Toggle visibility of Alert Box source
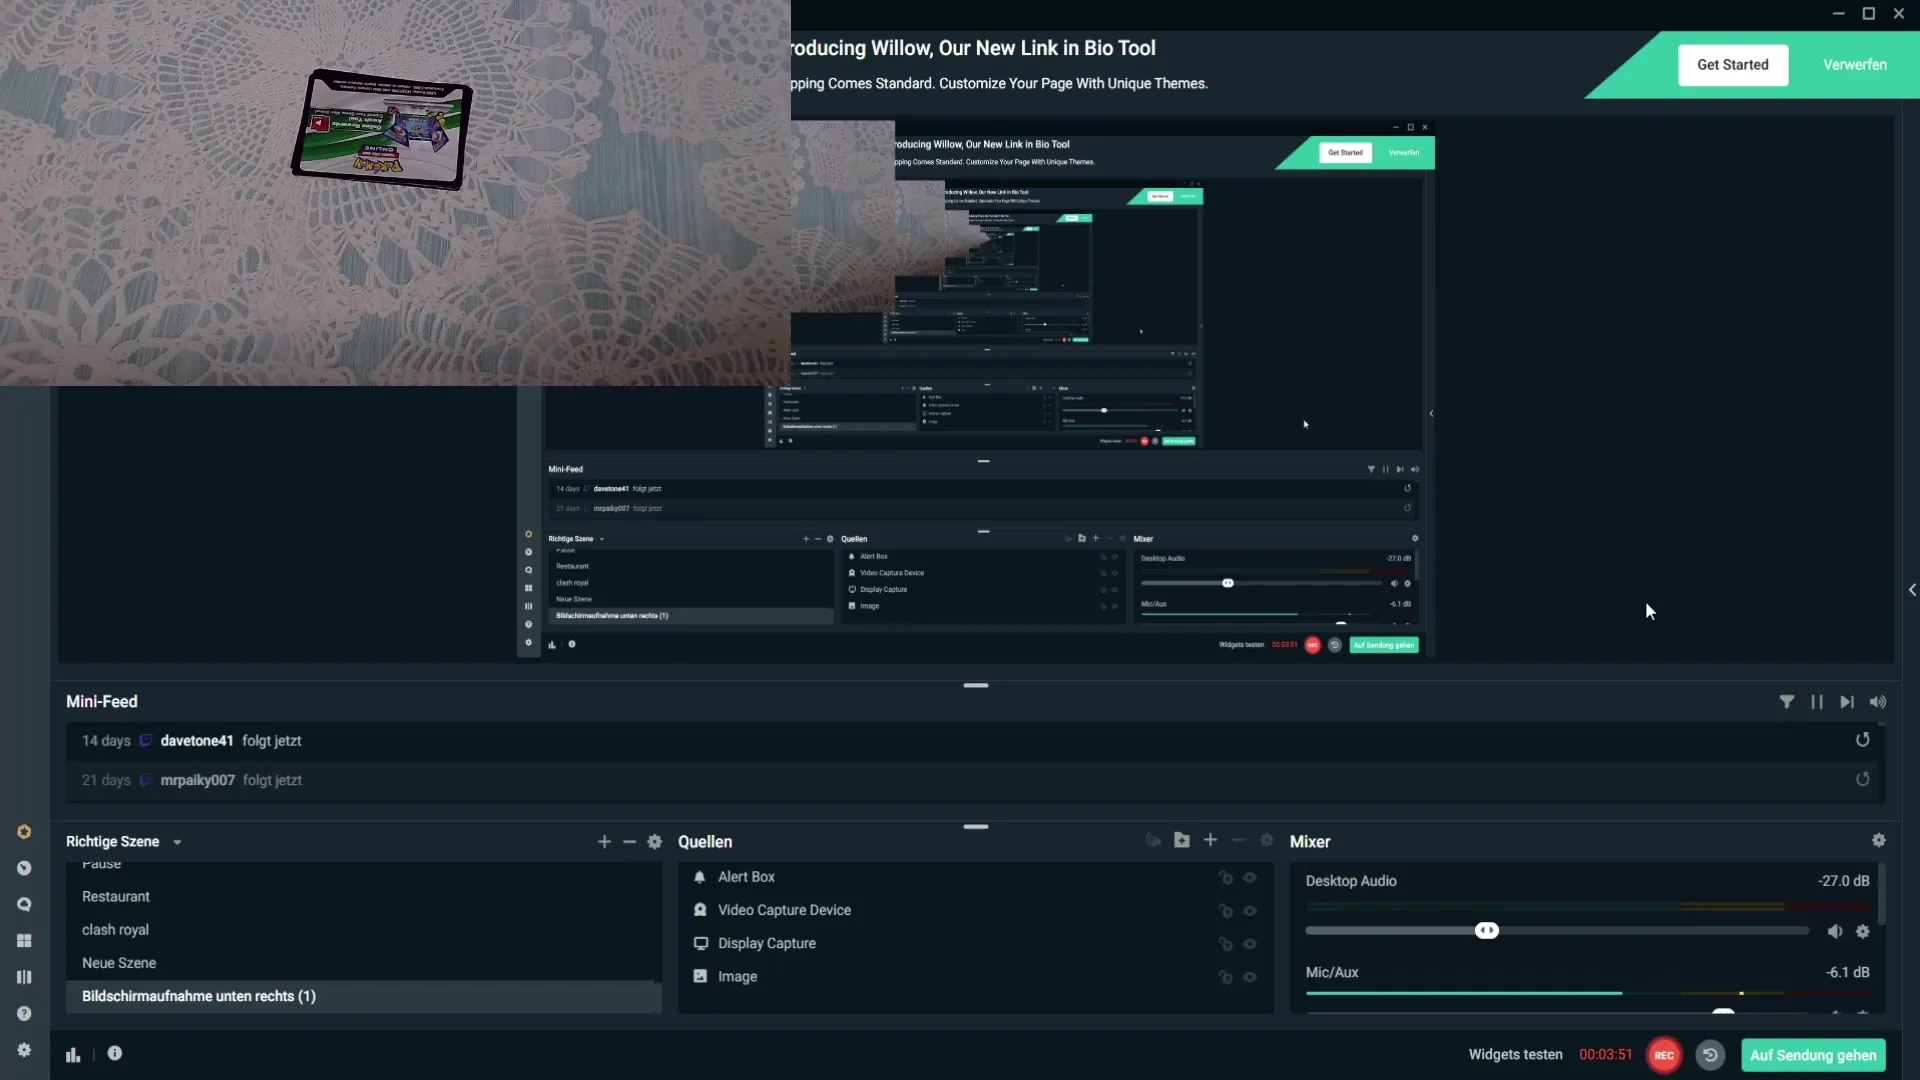The image size is (1920, 1080). 1250,877
